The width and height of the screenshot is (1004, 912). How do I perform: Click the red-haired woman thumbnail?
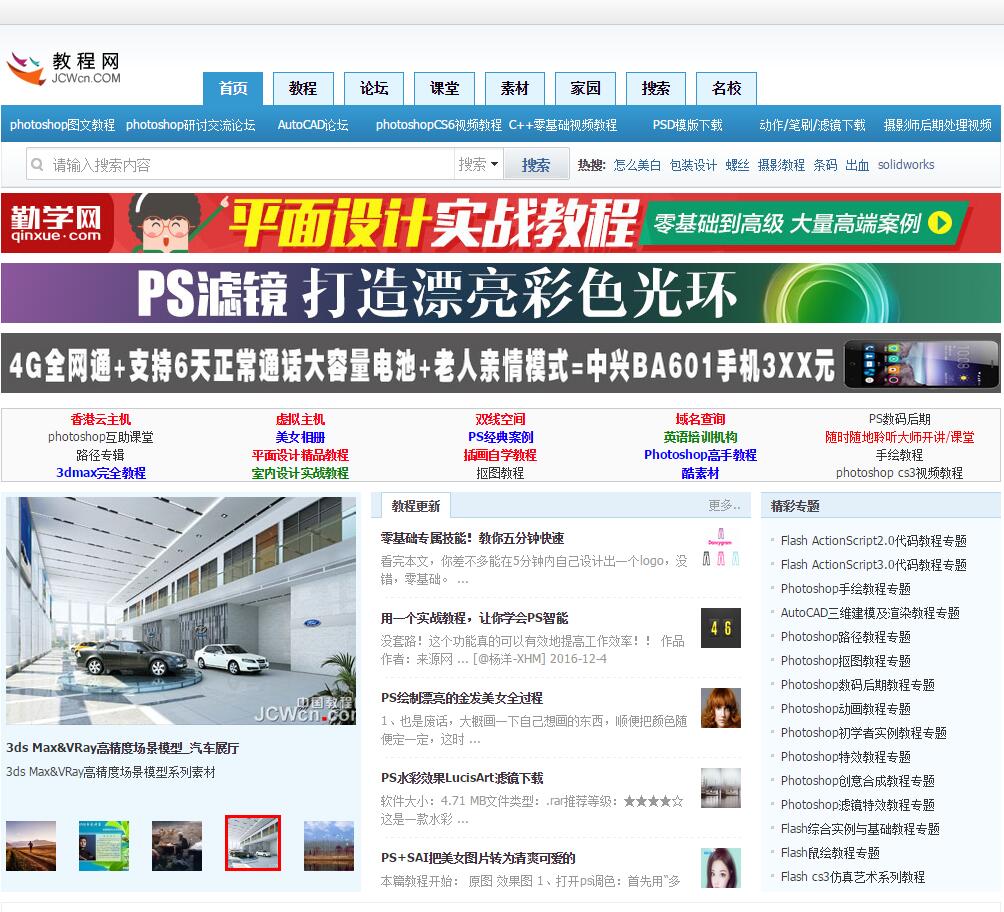tap(720, 708)
